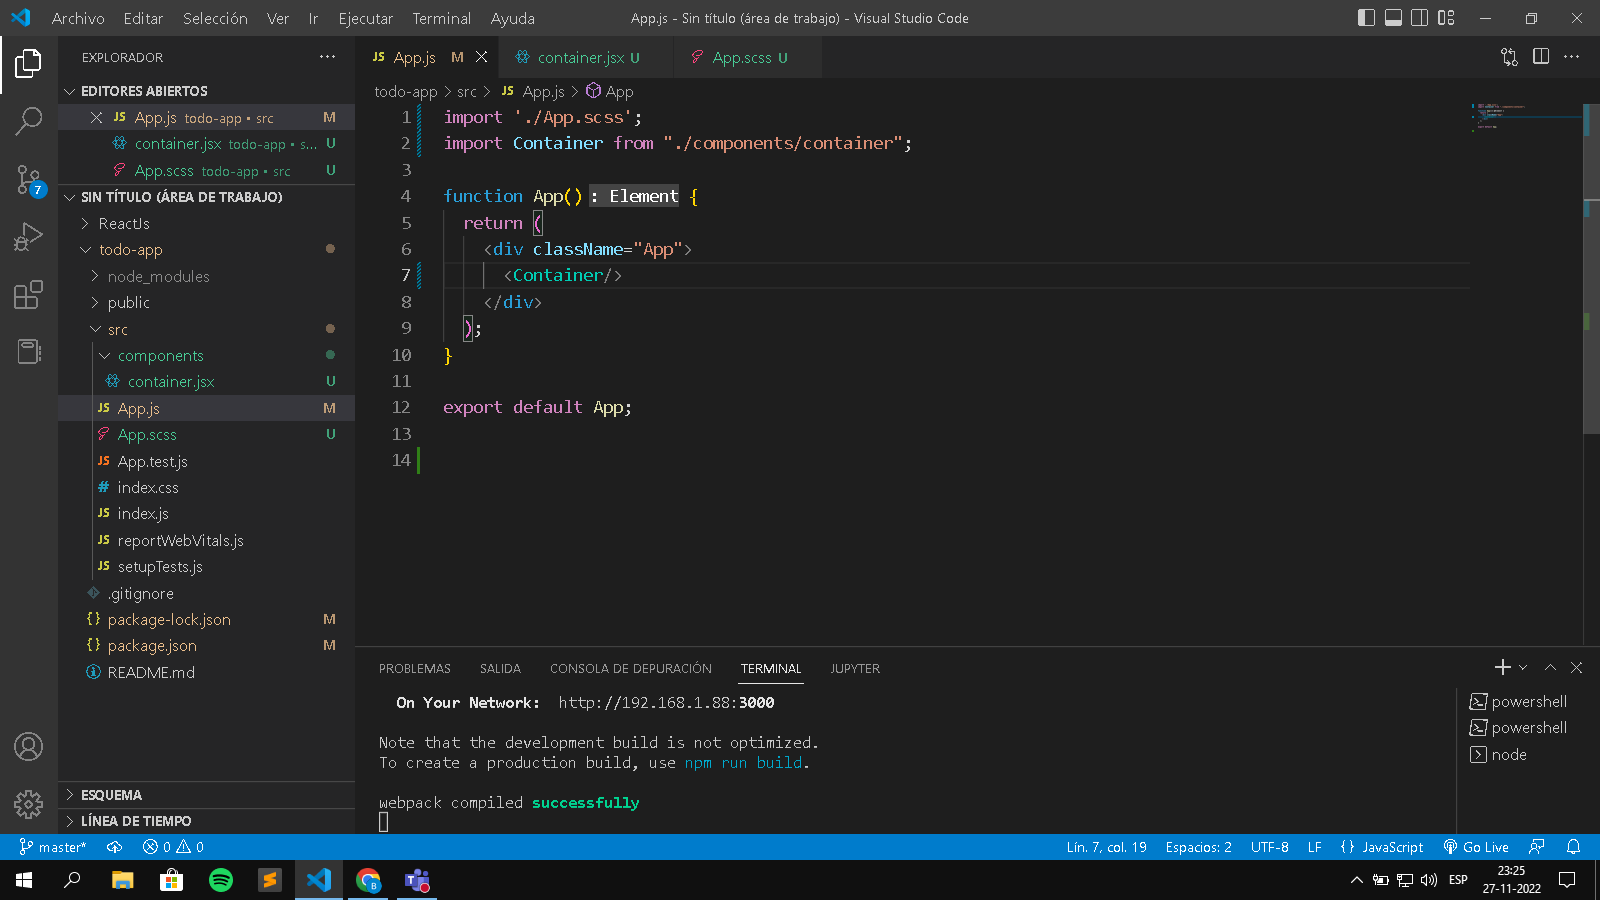Open the Terminal menu
1600x900 pixels.
coord(441,18)
